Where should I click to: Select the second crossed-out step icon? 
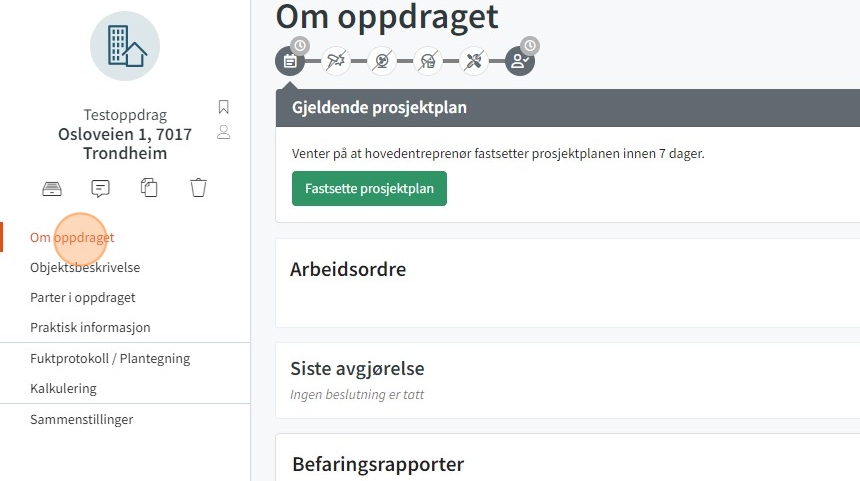(336, 61)
